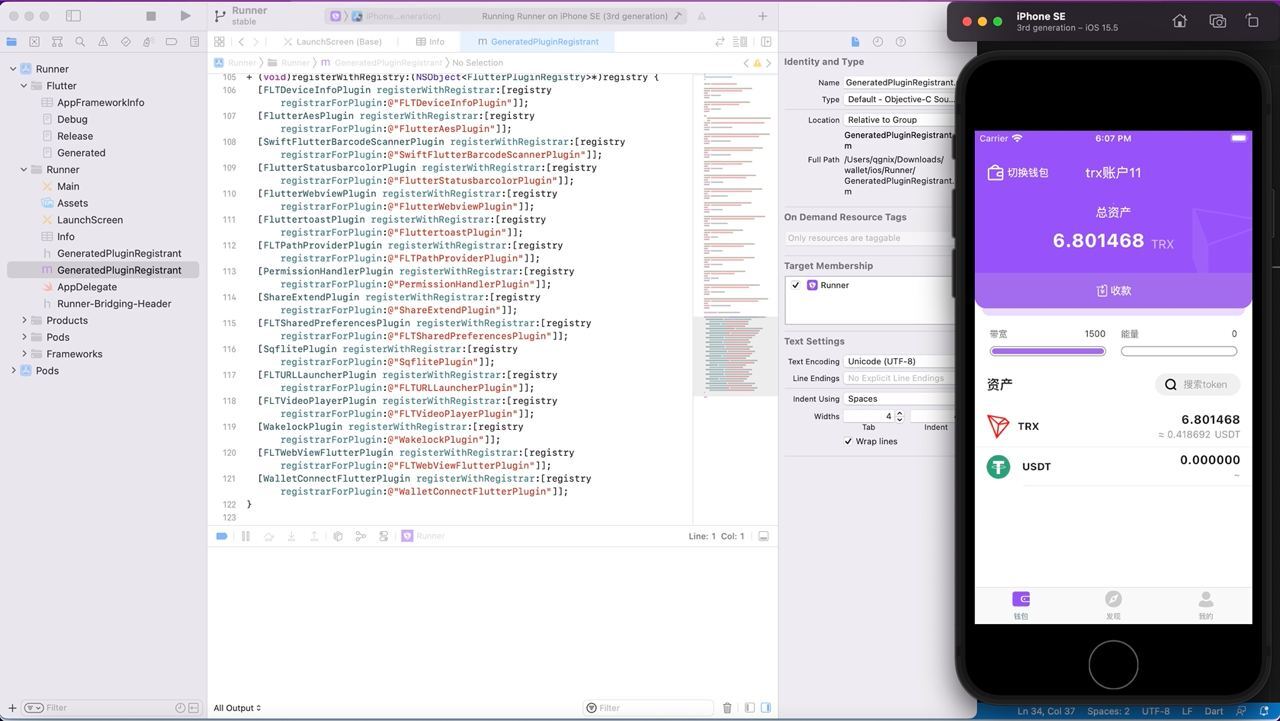The width and height of the screenshot is (1280, 721).
Task: Go back in editor history
Action: [241, 42]
